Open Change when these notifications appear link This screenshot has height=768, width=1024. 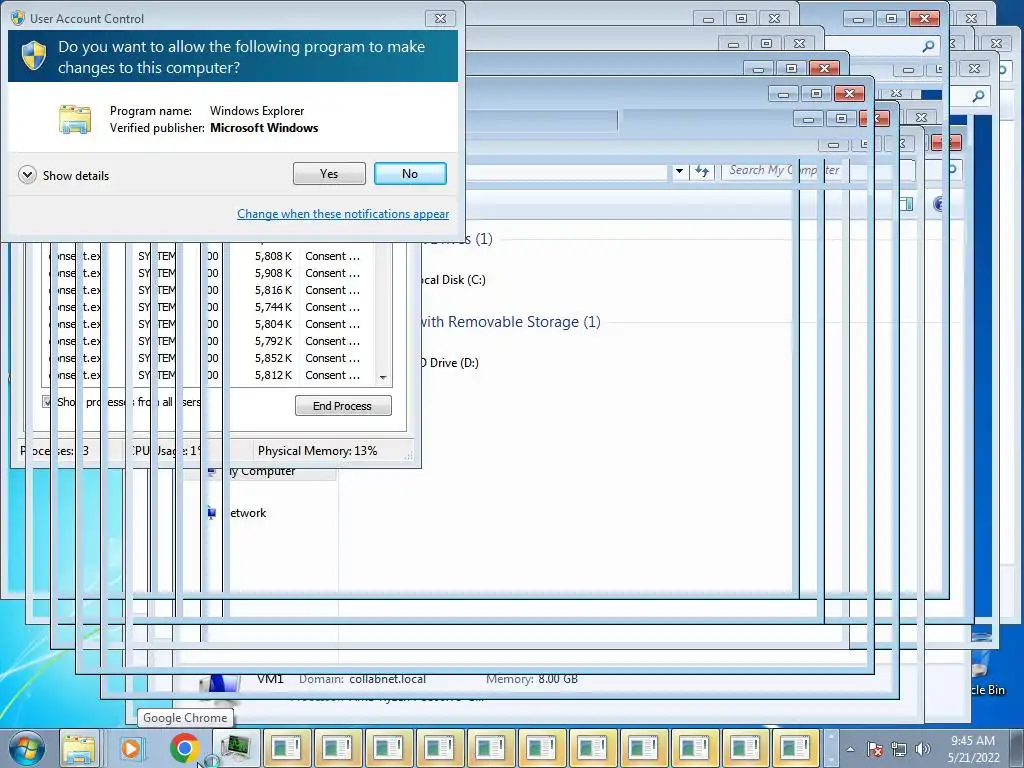point(343,214)
